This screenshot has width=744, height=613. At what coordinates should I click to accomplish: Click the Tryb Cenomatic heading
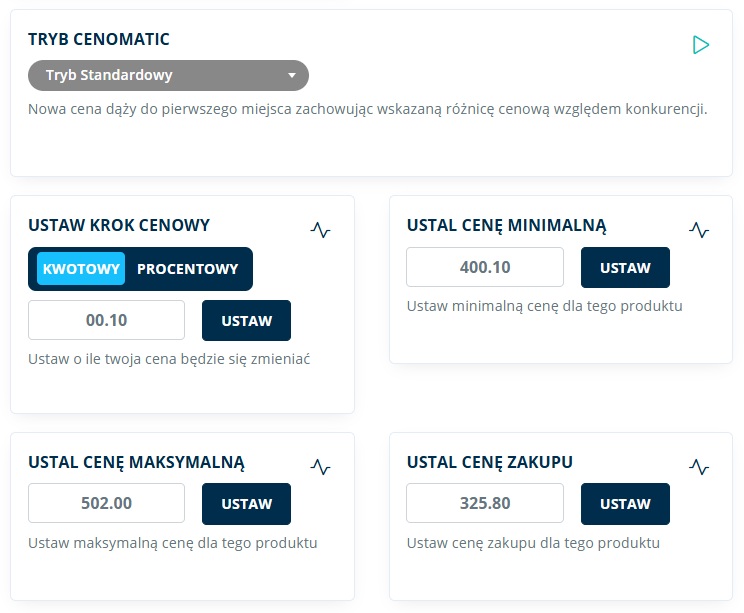[x=99, y=40]
